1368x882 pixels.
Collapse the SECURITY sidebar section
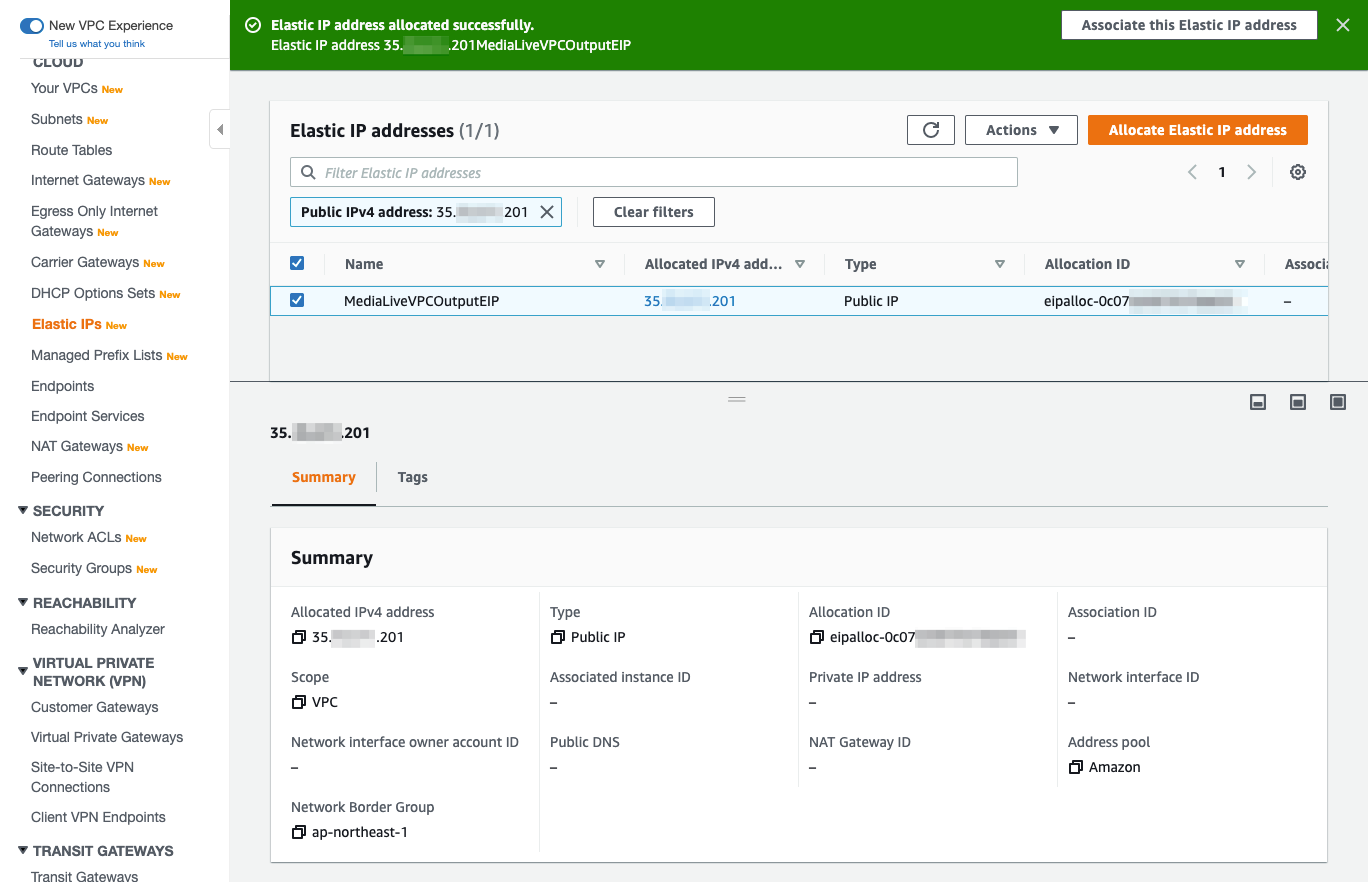(x=23, y=510)
